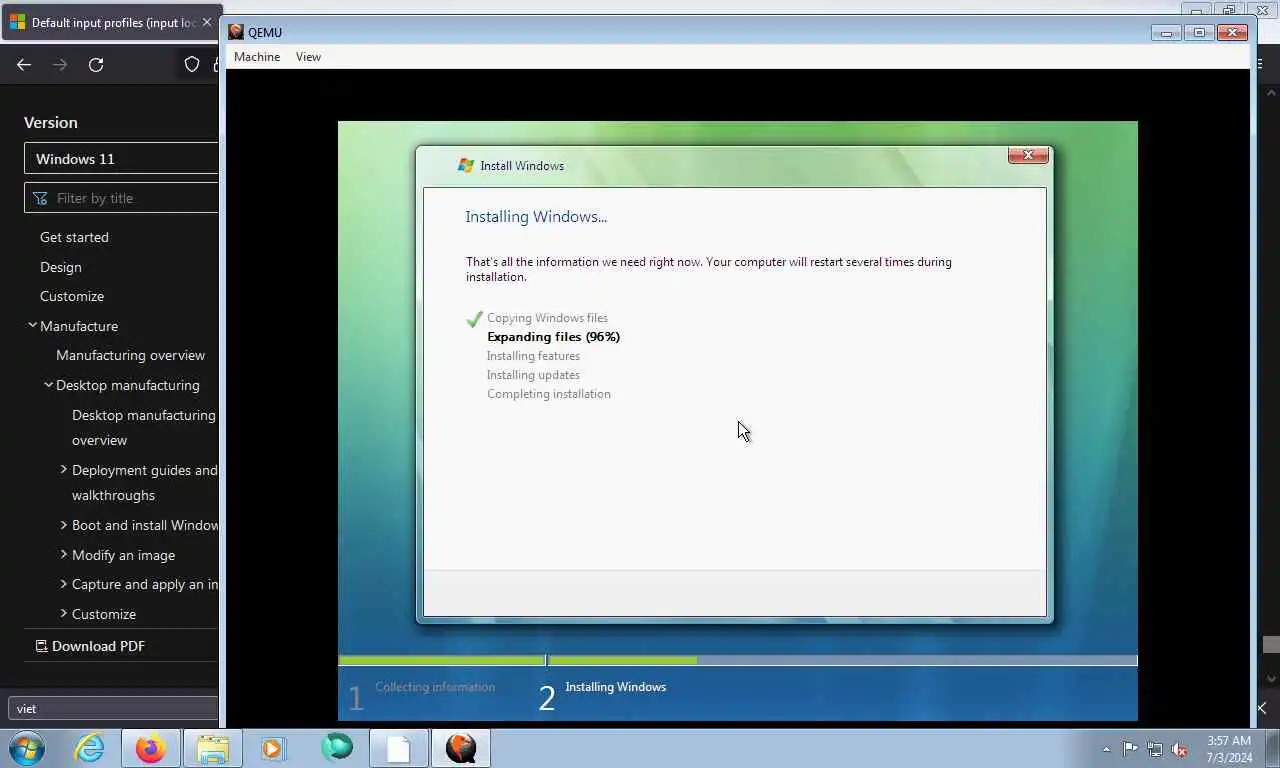Image resolution: width=1280 pixels, height=768 pixels.
Task: Click the Installing updates step text
Action: click(x=533, y=375)
